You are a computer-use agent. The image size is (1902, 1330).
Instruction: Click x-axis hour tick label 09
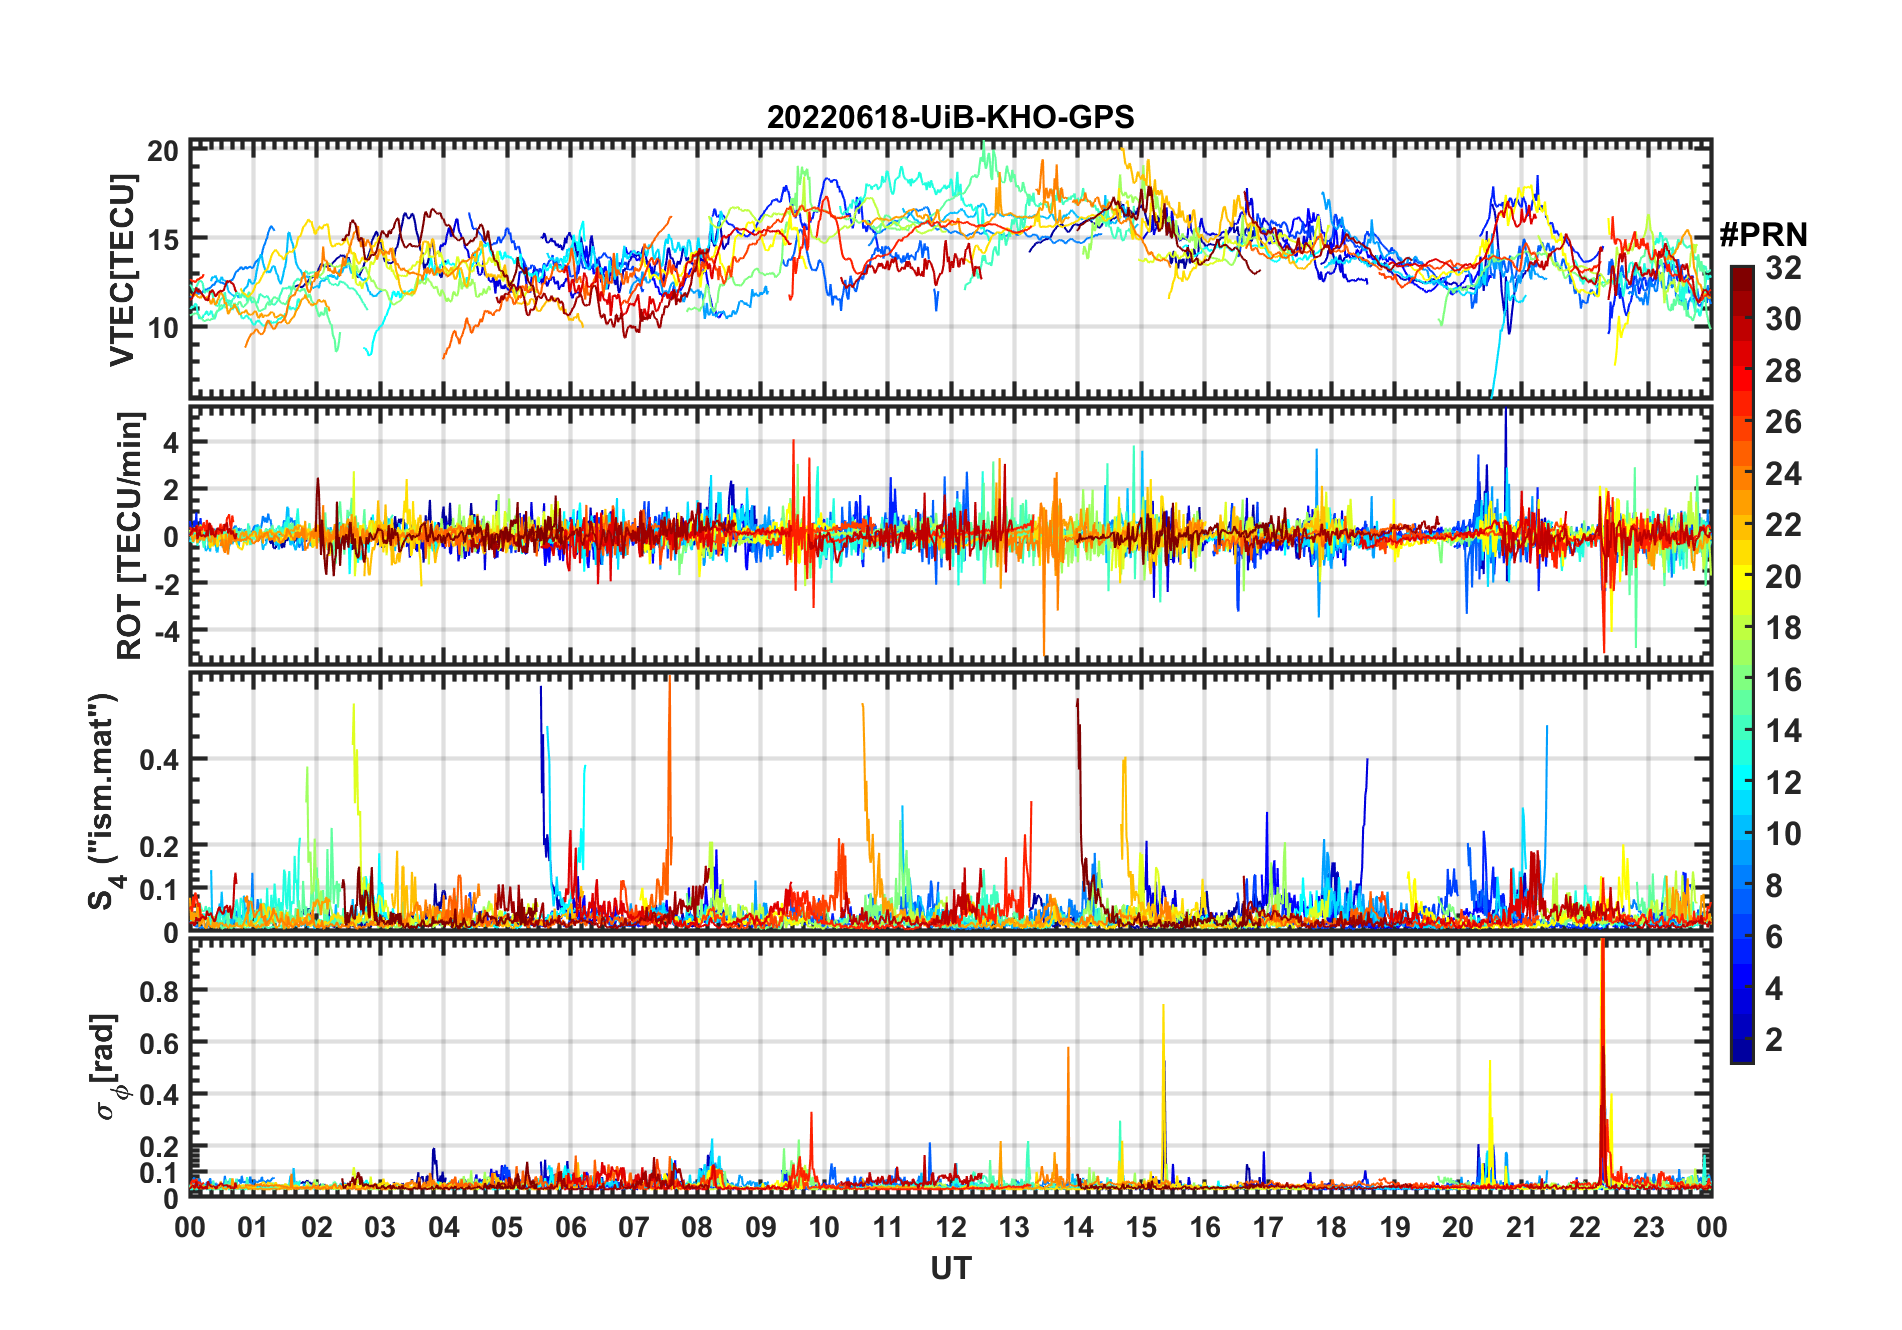click(761, 1227)
